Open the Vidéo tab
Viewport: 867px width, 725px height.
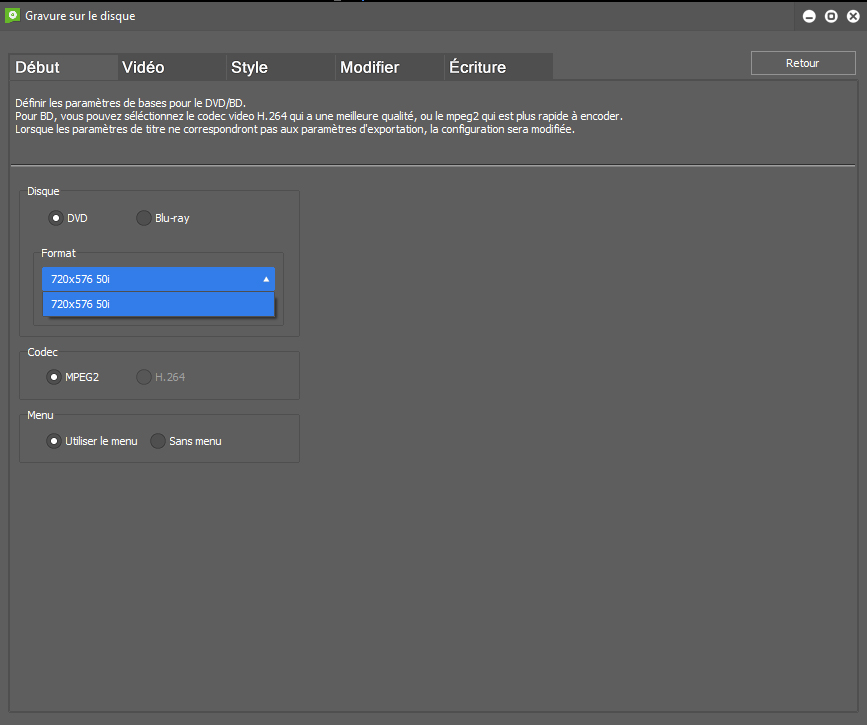click(x=172, y=67)
